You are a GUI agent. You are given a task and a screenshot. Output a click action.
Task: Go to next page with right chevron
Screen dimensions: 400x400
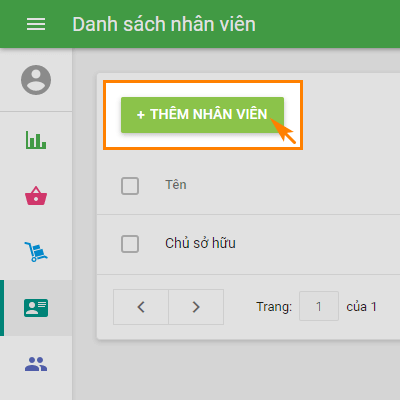[196, 307]
